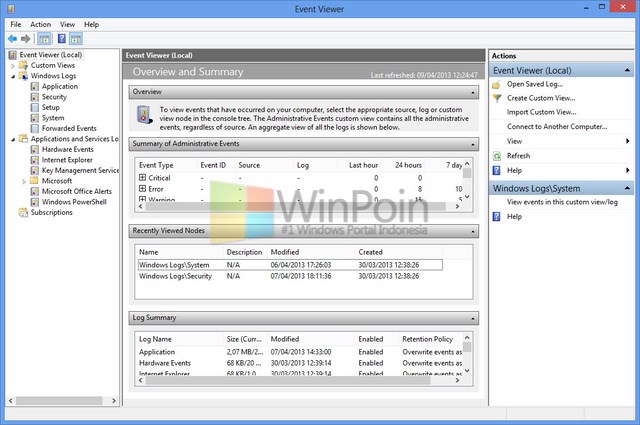Click the Microsoft folder icon in tree
The image size is (640, 425).
34,181
